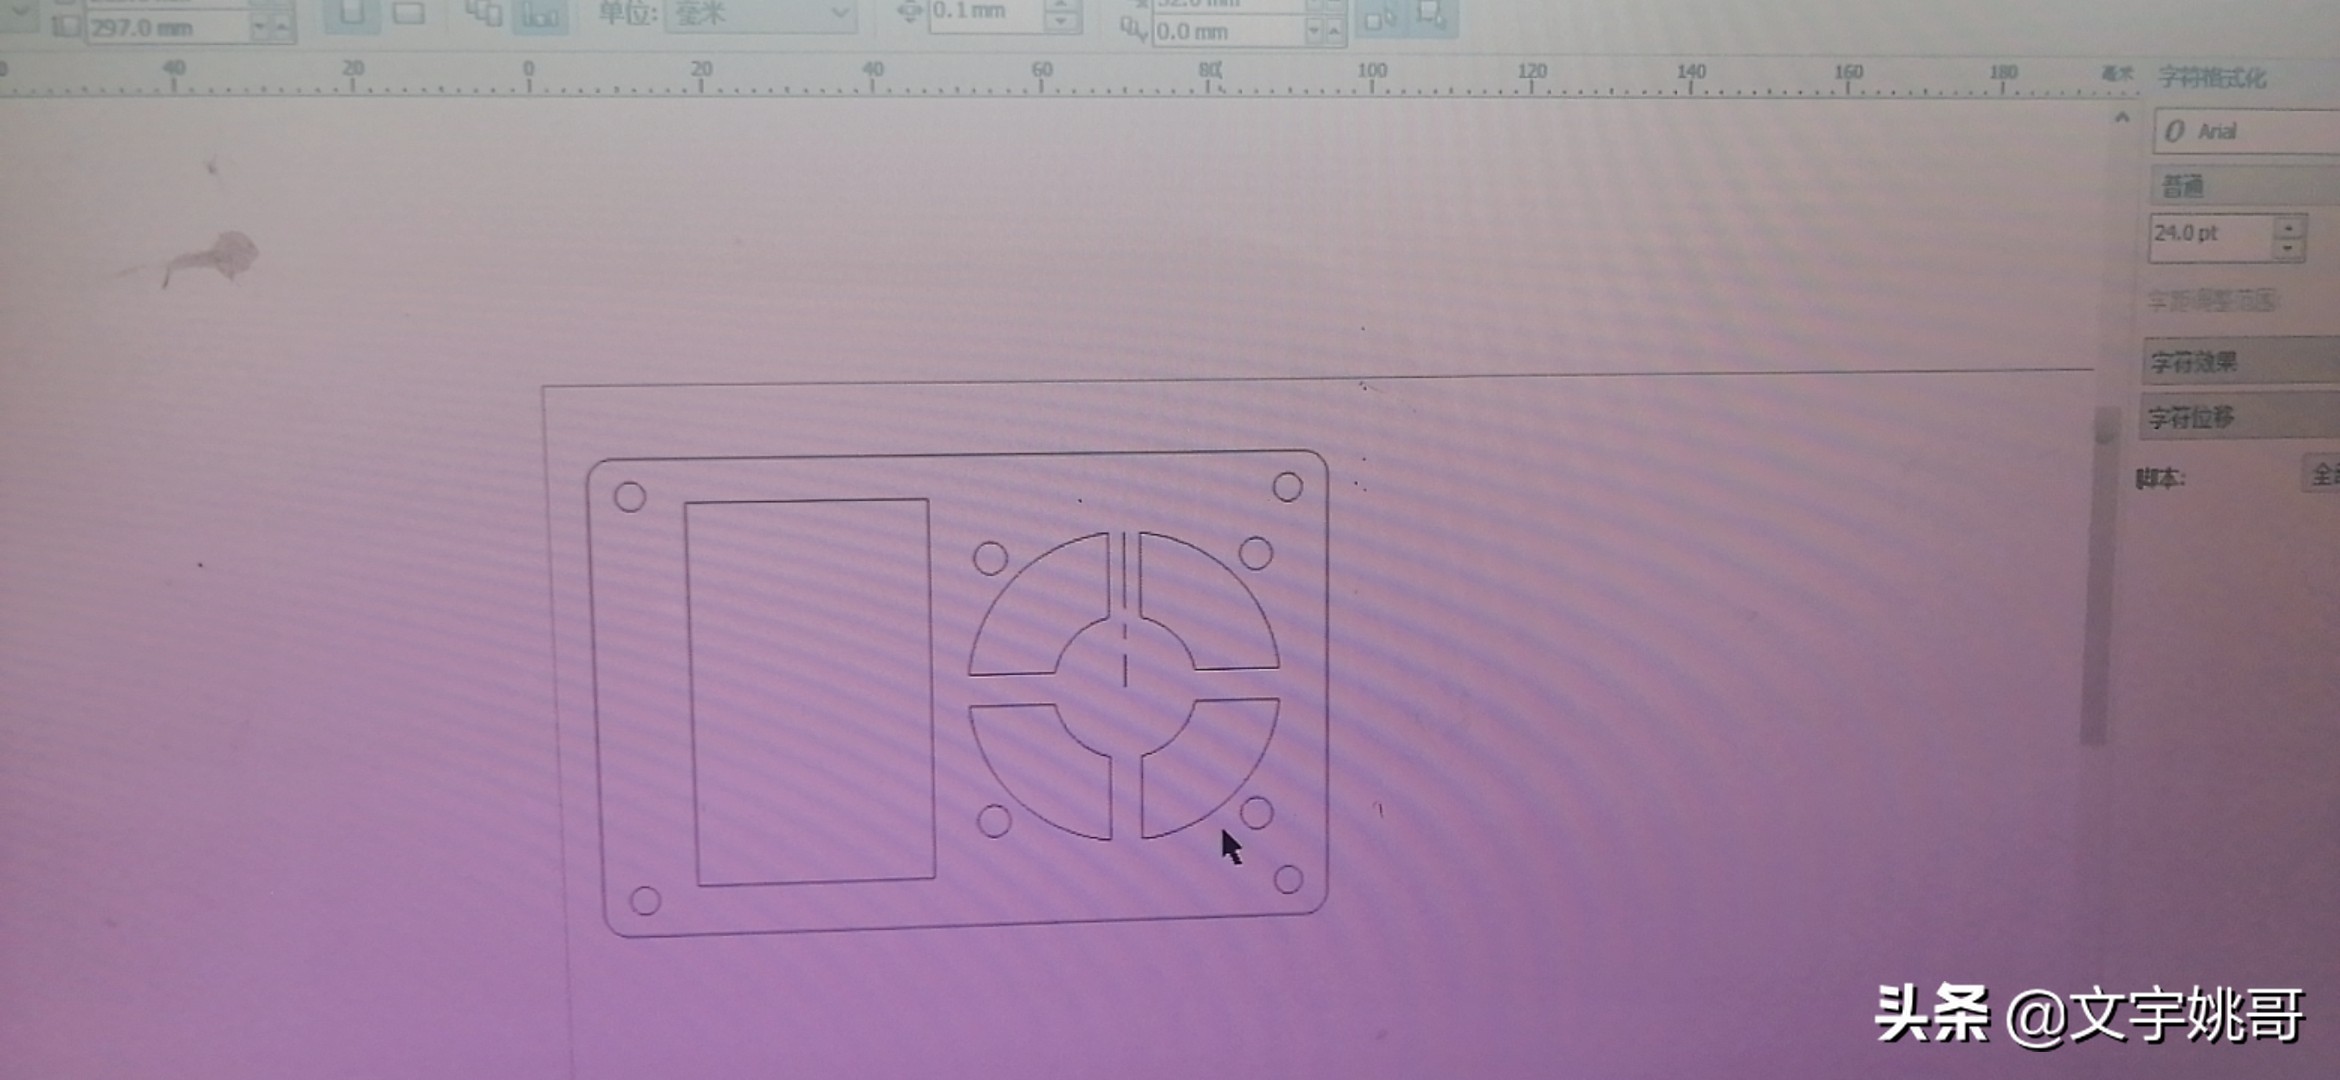Viewport: 2340px width, 1080px height.
Task: Click the all pages layout icon
Action: click(484, 12)
